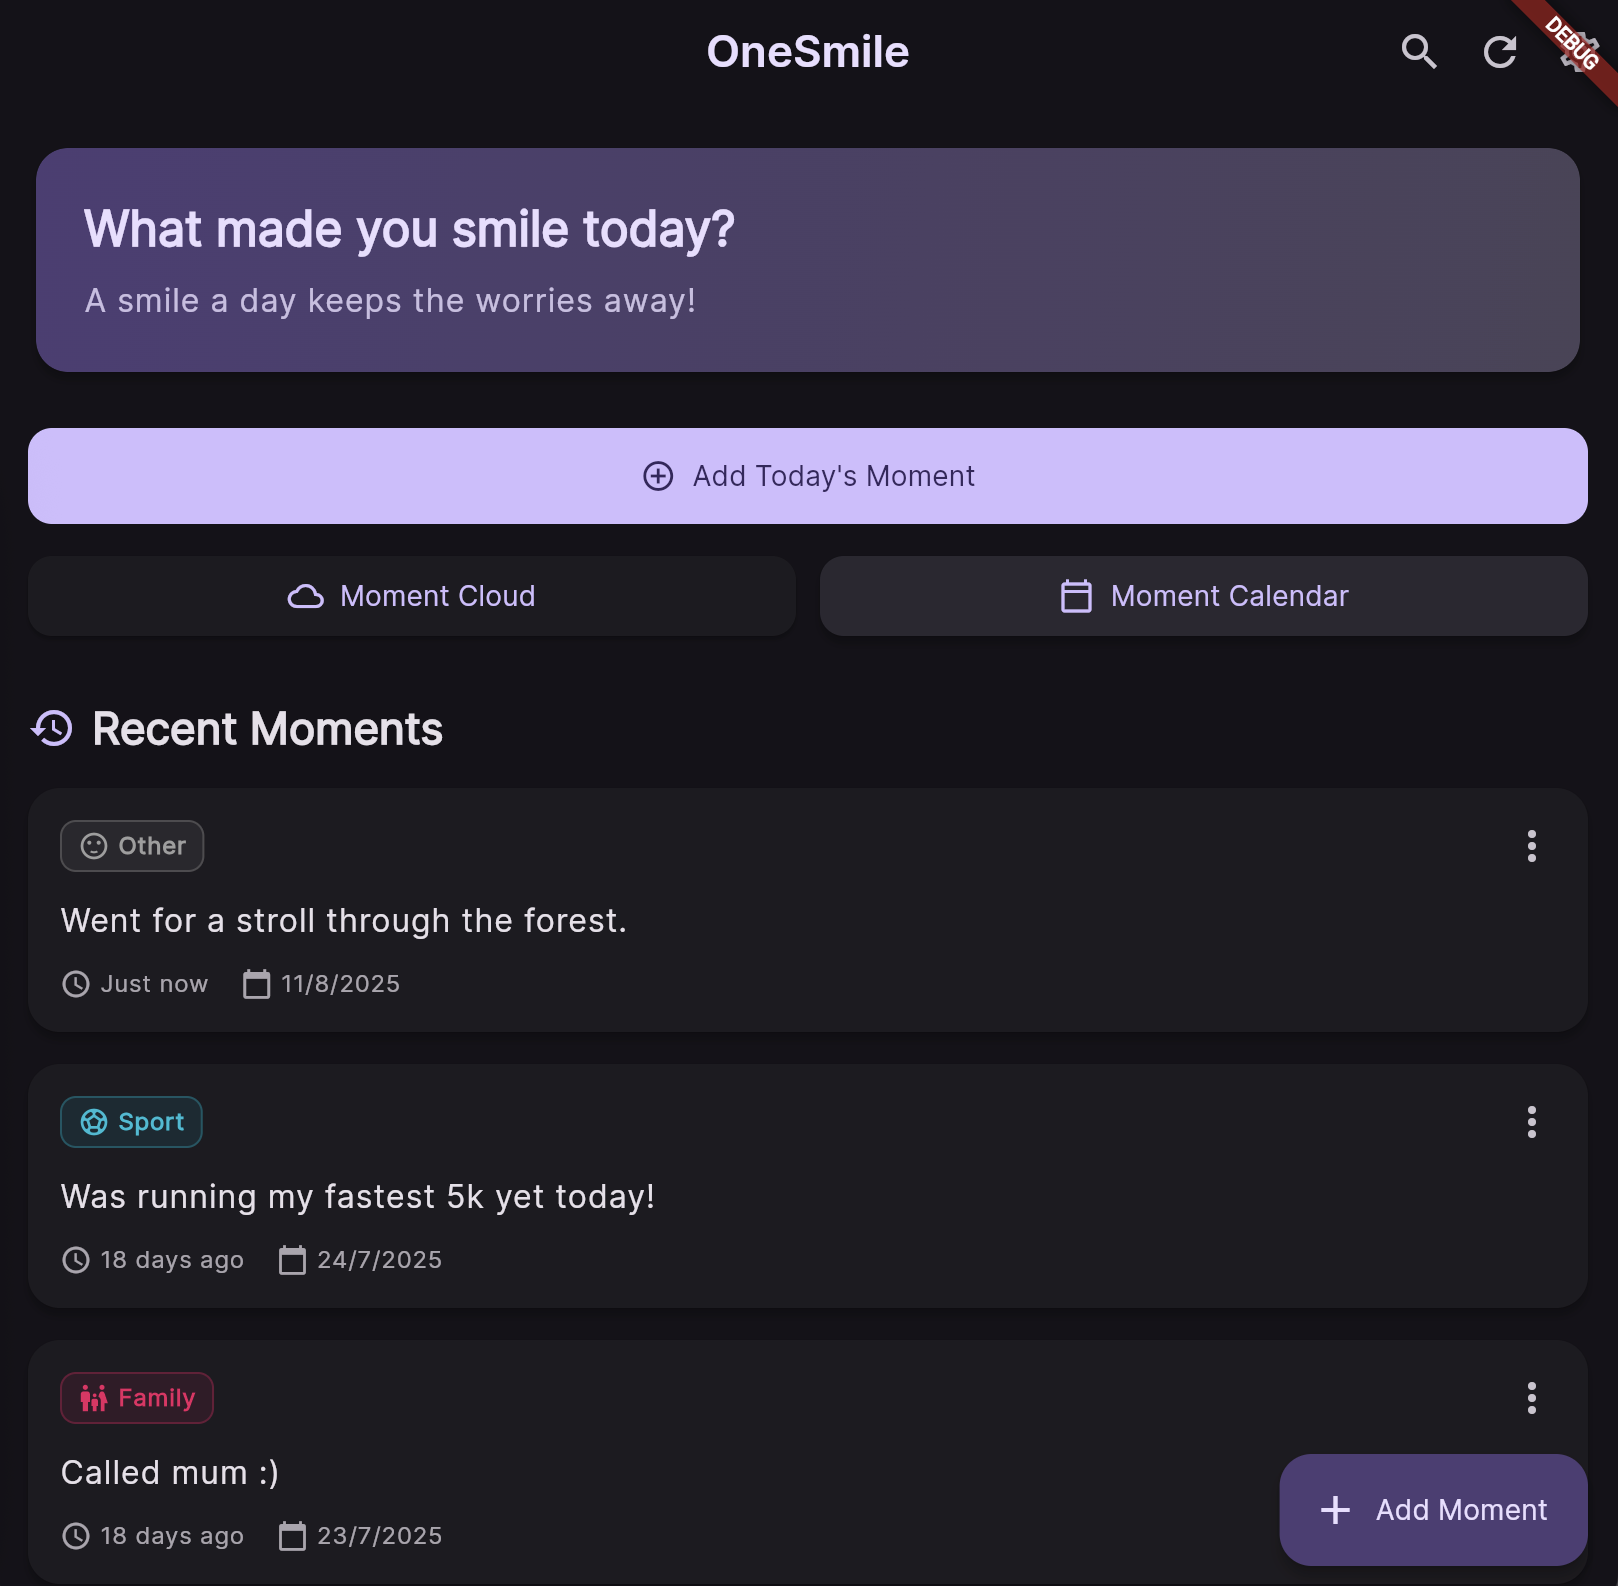This screenshot has width=1618, height=1586.
Task: Click the calendar icon beside 11/8/2025
Action: [x=257, y=984]
